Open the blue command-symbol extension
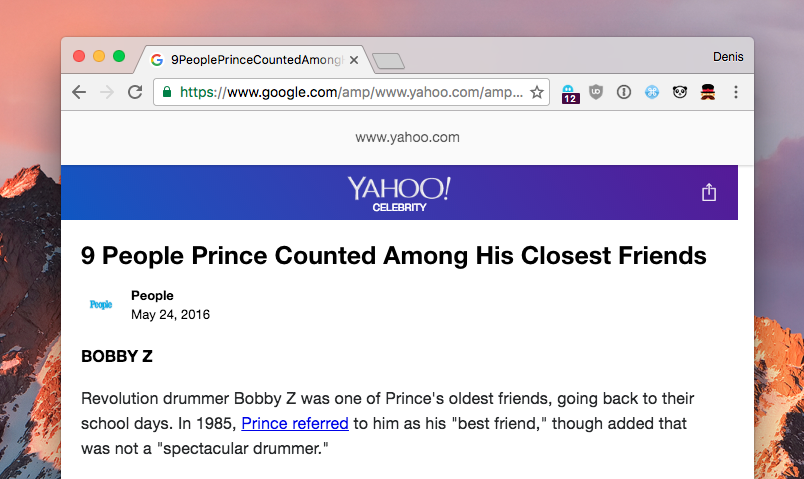 (652, 92)
